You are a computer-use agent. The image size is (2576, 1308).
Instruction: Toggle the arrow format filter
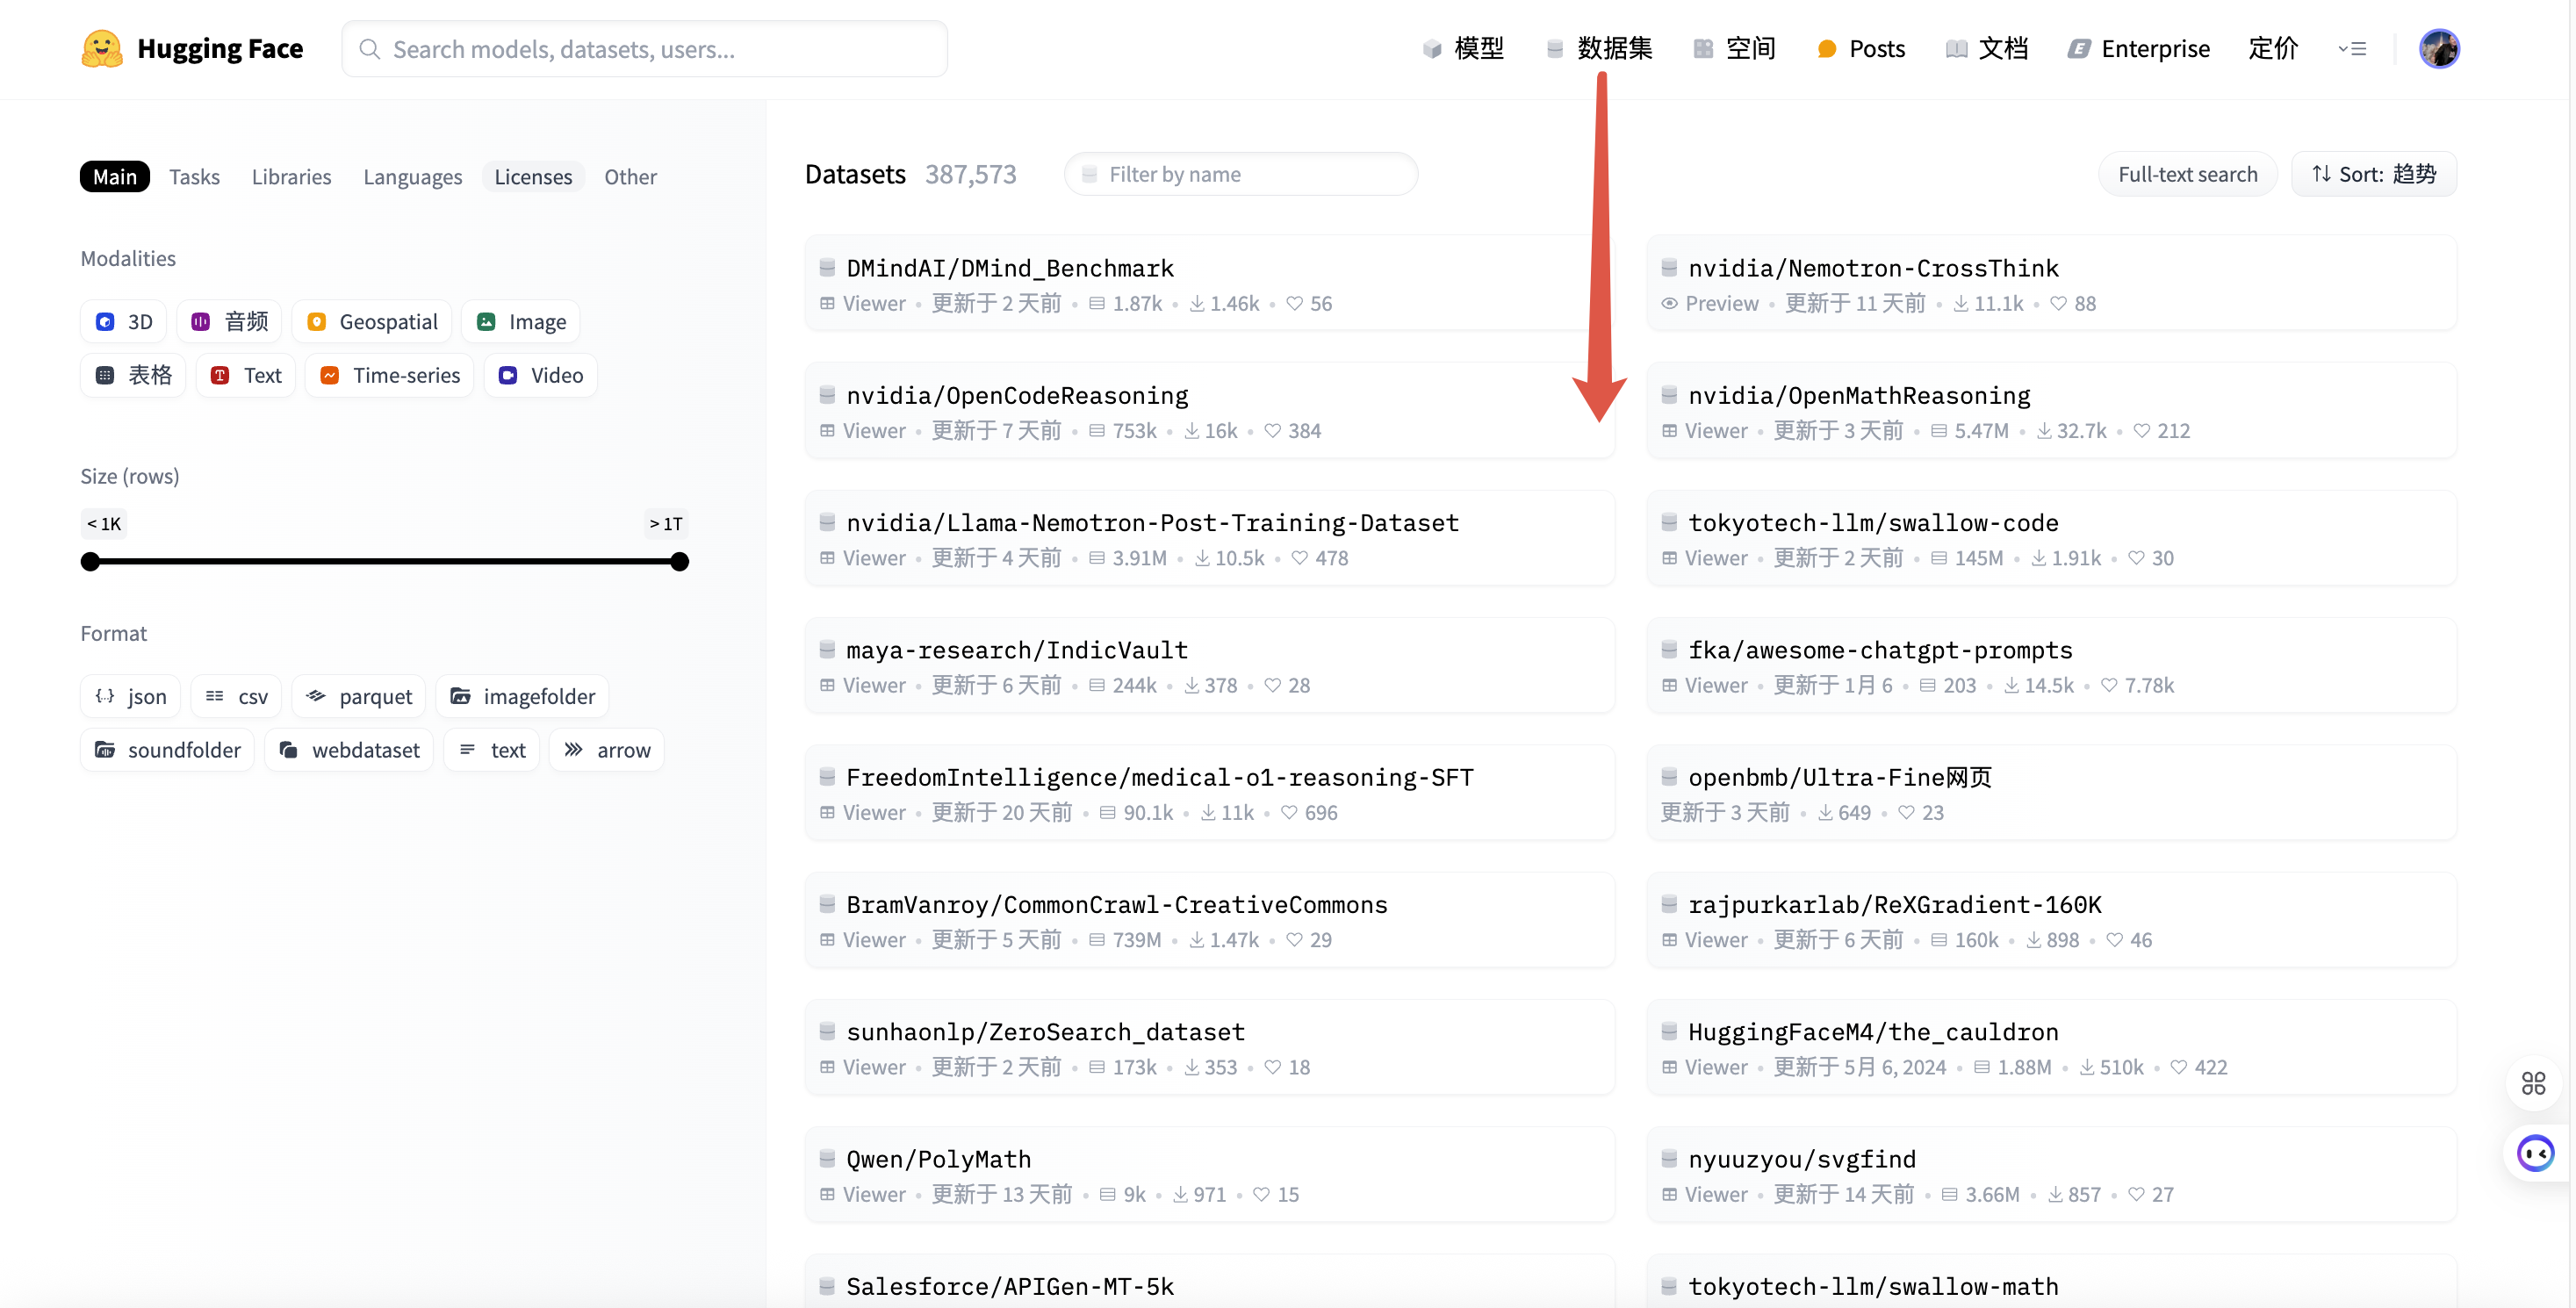[x=607, y=750]
